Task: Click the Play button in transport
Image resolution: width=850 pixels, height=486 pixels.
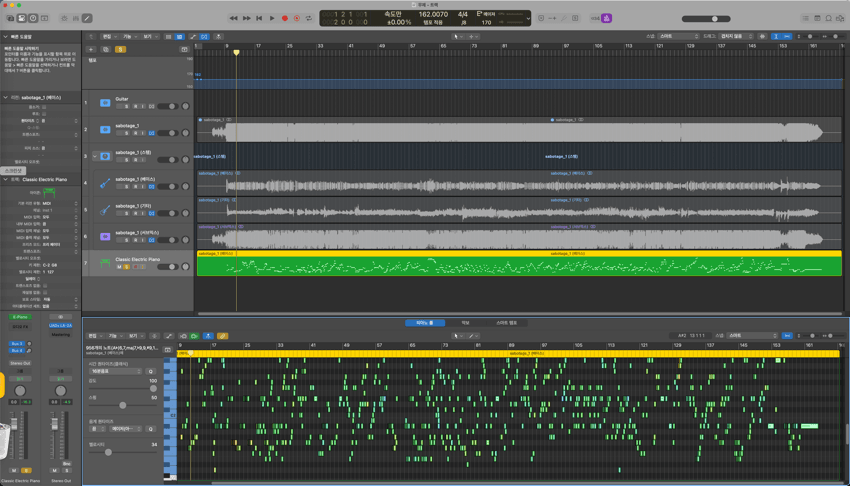Action: pos(271,18)
